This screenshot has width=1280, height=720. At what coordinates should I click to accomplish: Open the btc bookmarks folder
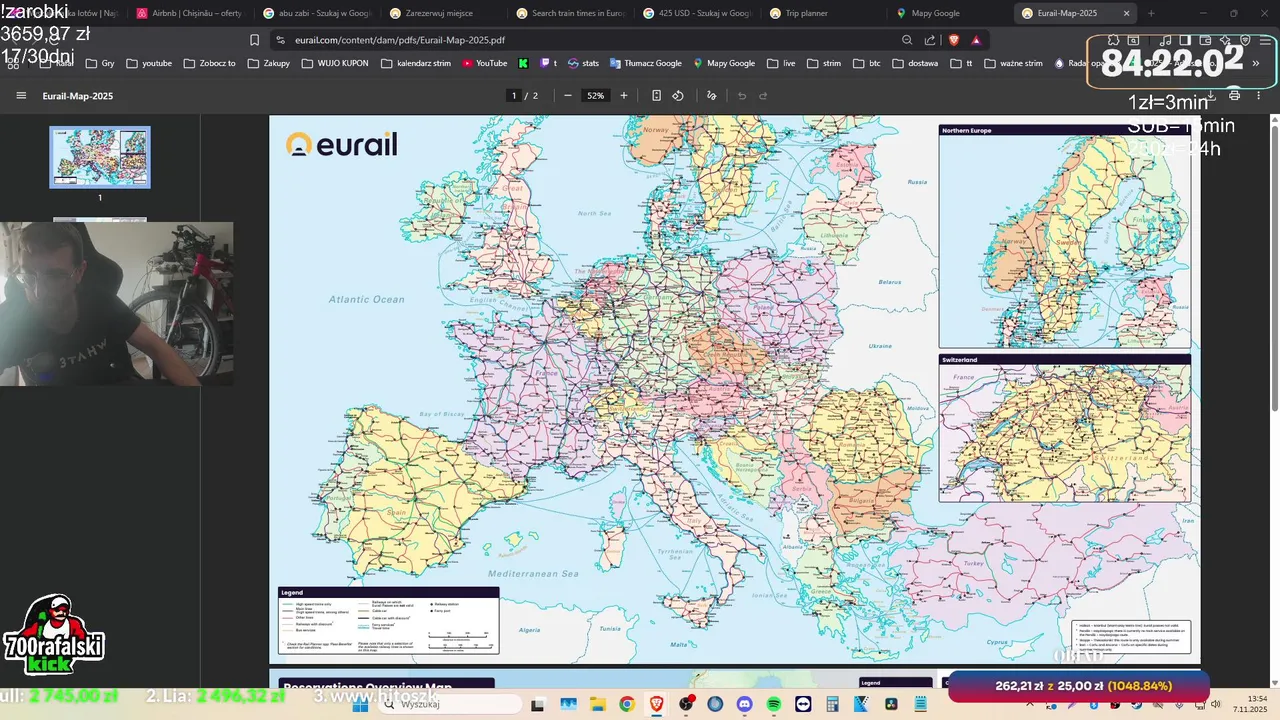867,63
